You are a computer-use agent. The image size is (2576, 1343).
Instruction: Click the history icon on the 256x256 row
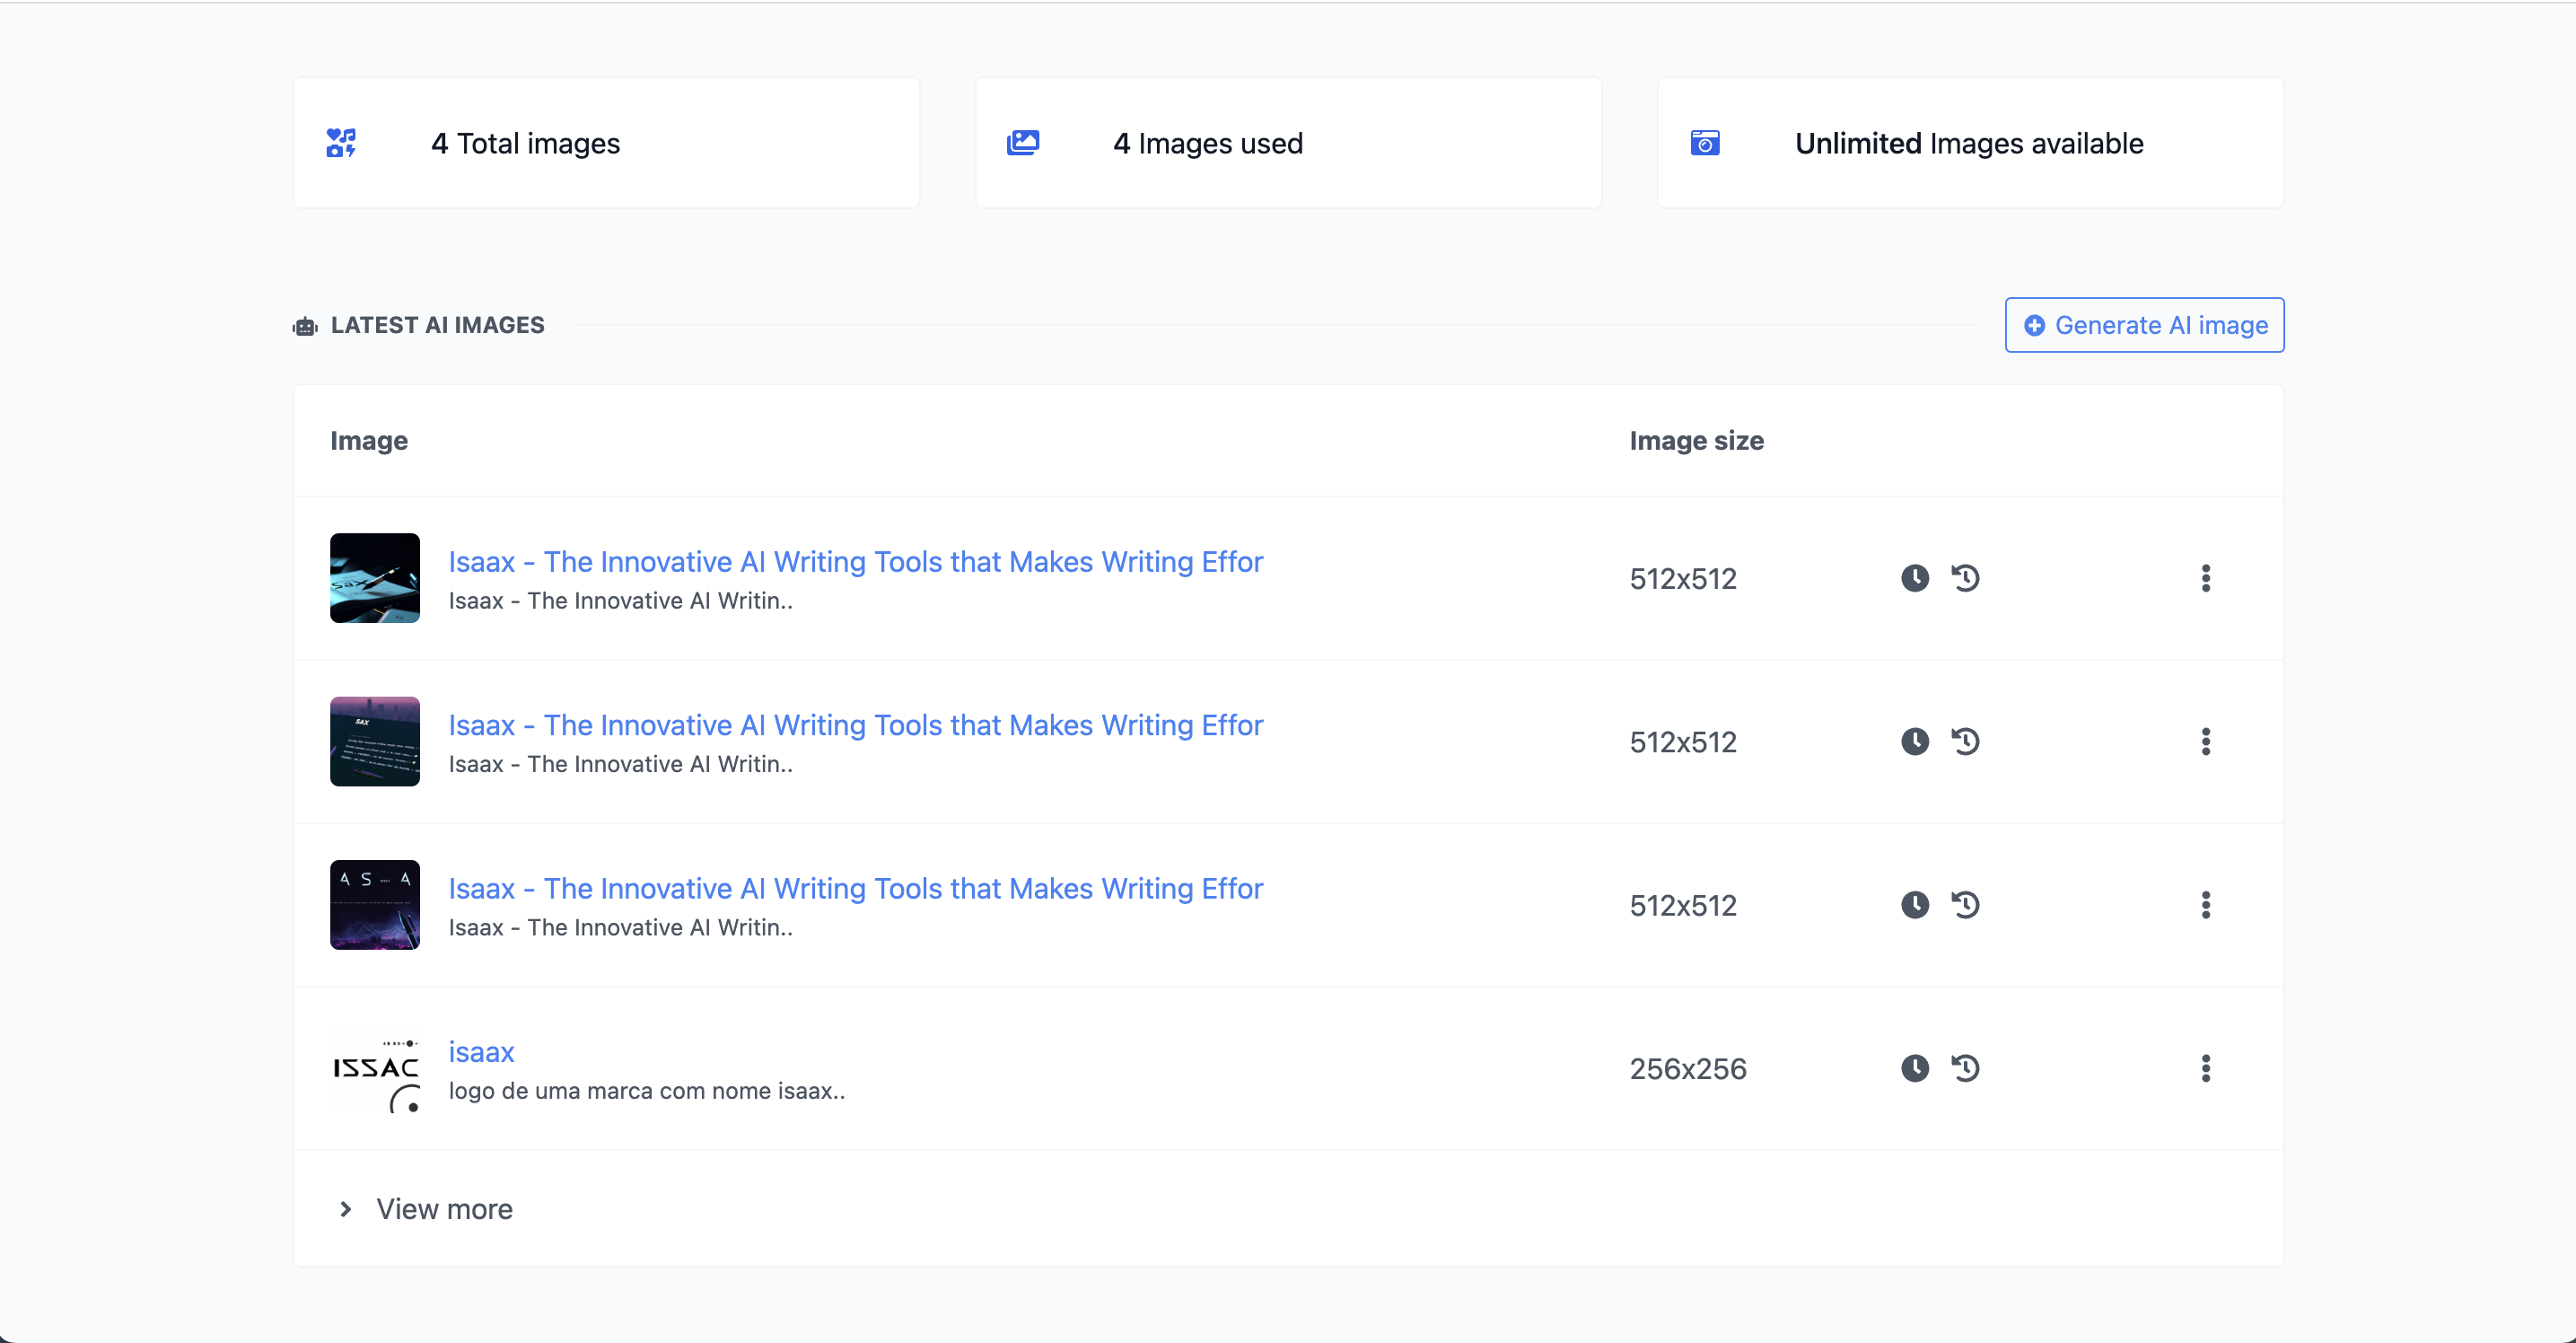1965,1068
